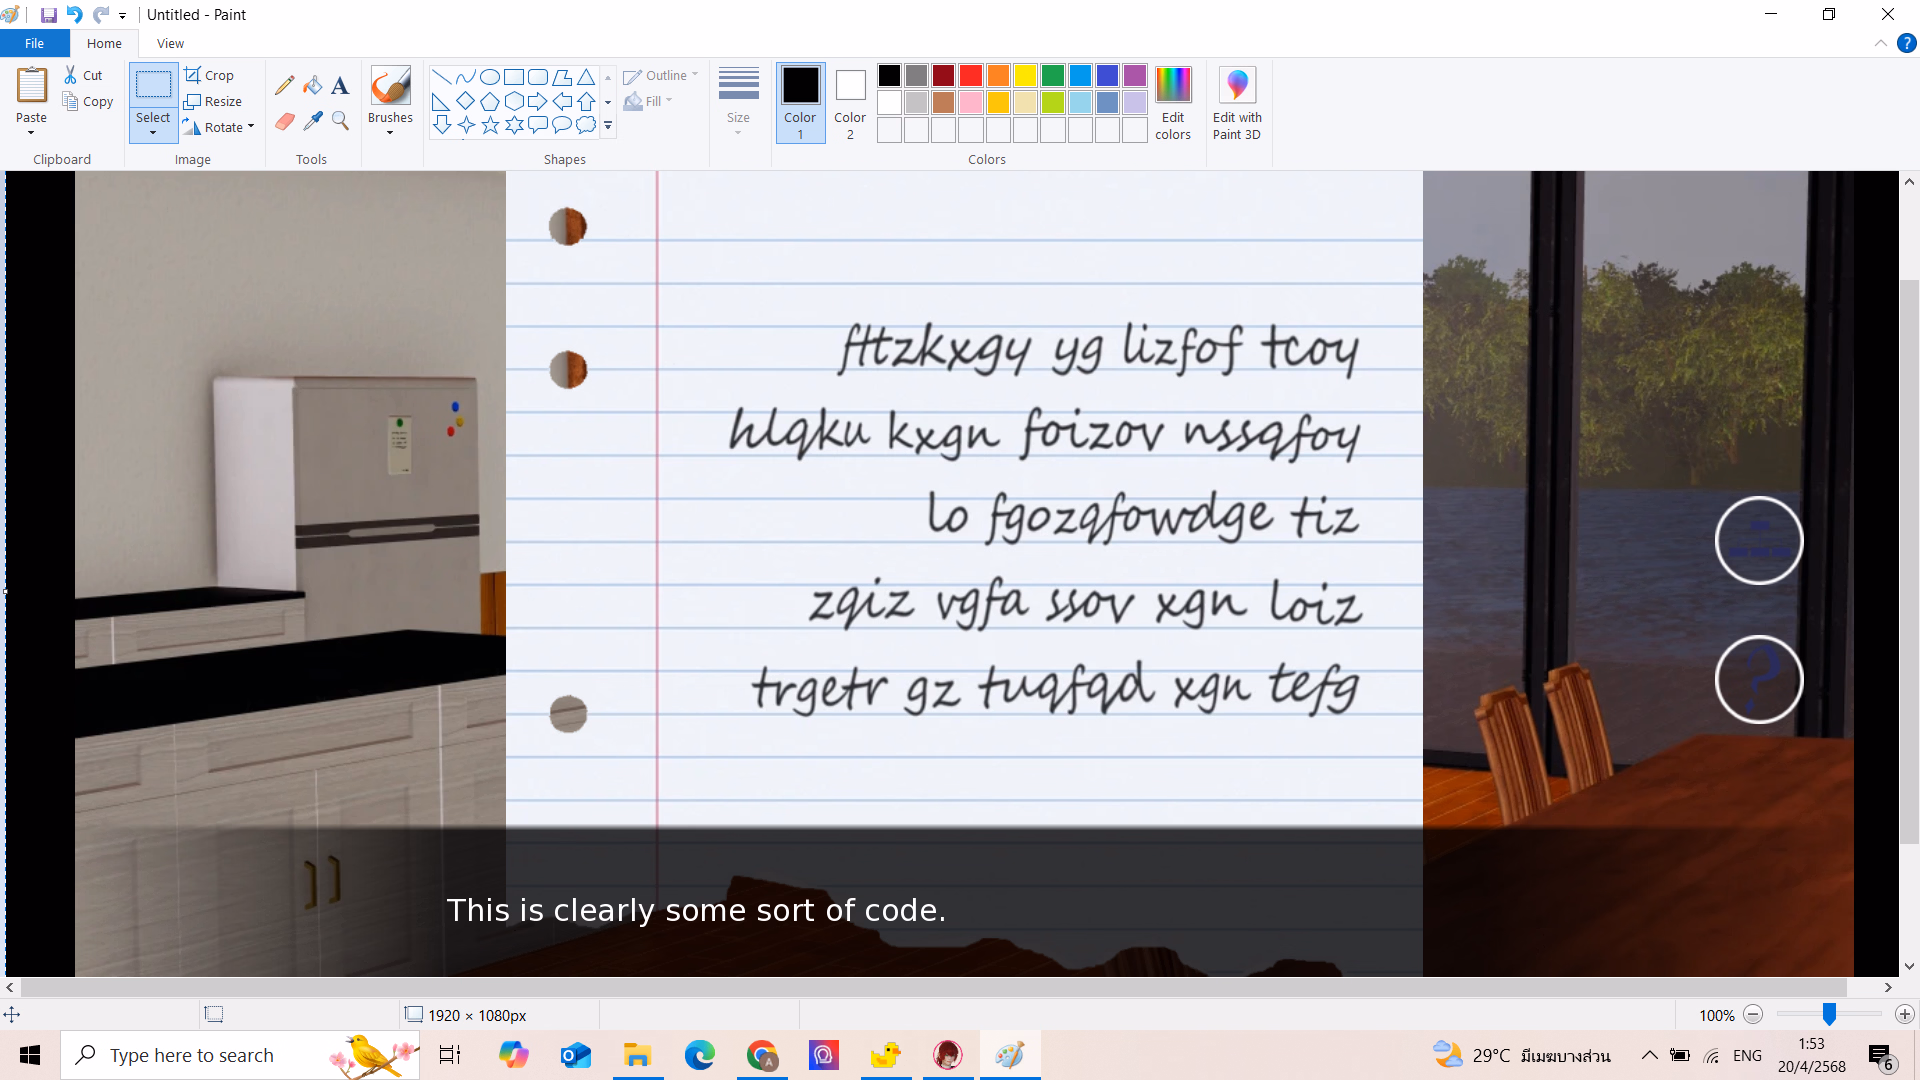This screenshot has height=1080, width=1920.
Task: Click the Resize button
Action: tap(213, 101)
